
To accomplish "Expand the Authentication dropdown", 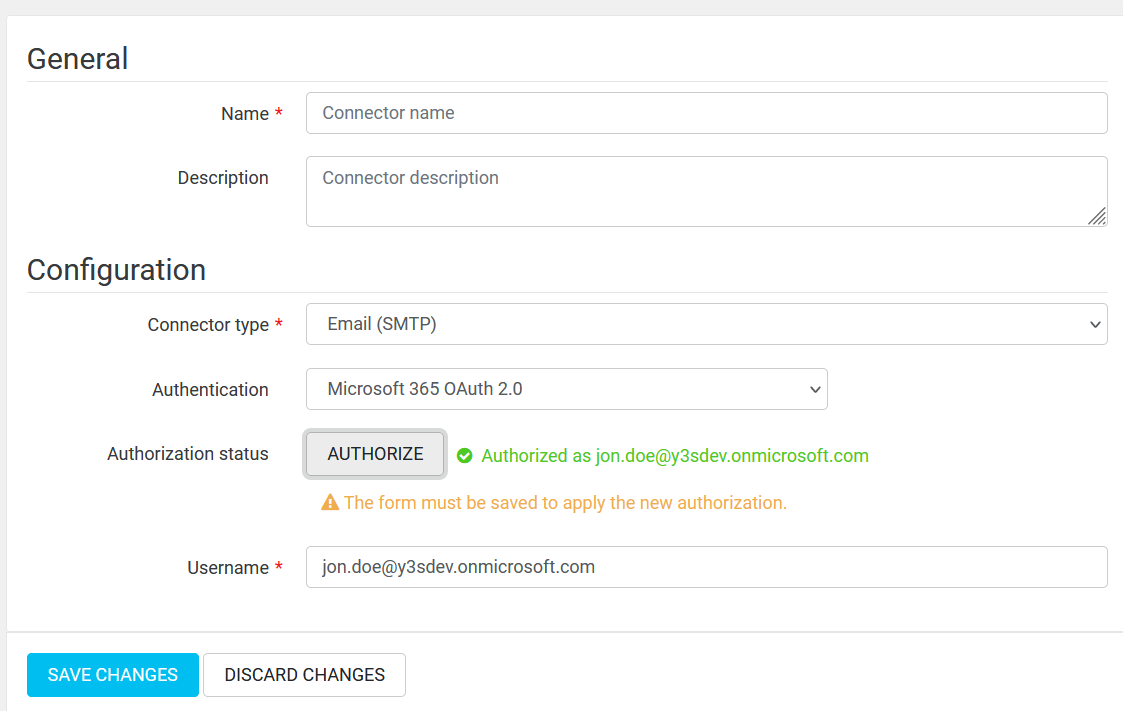I will [x=566, y=389].
